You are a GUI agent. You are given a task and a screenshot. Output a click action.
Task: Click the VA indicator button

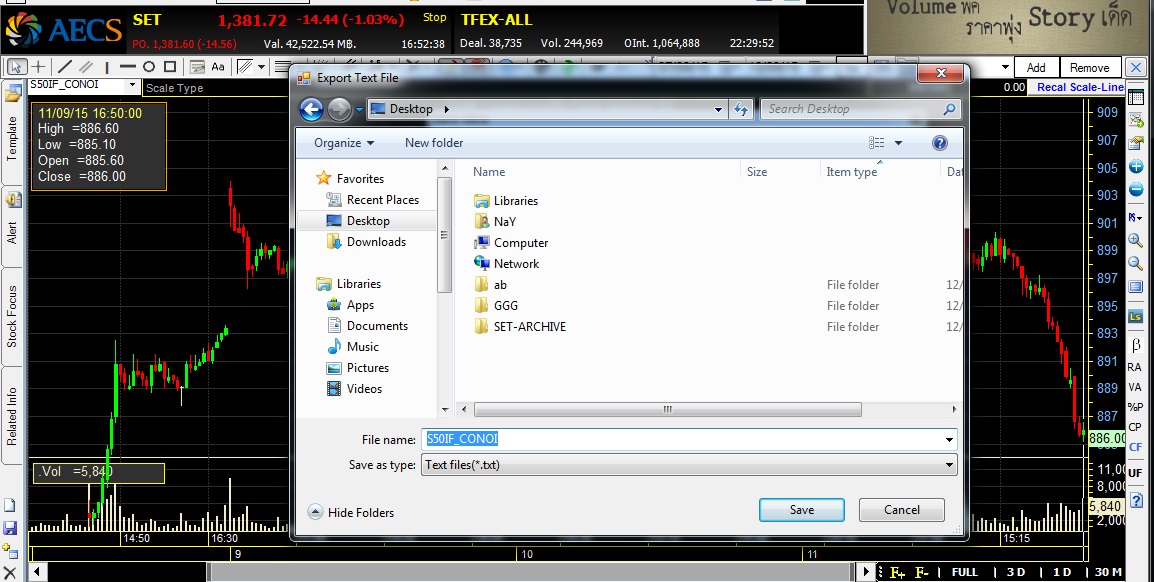coord(1135,387)
